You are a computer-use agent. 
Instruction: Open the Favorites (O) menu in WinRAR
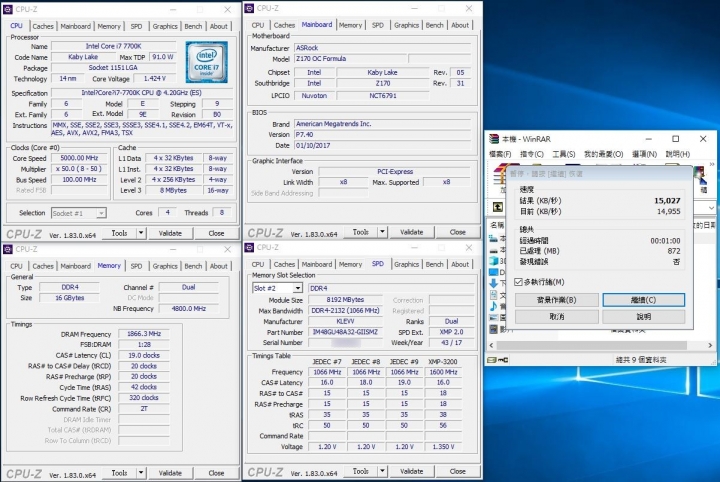(603, 154)
